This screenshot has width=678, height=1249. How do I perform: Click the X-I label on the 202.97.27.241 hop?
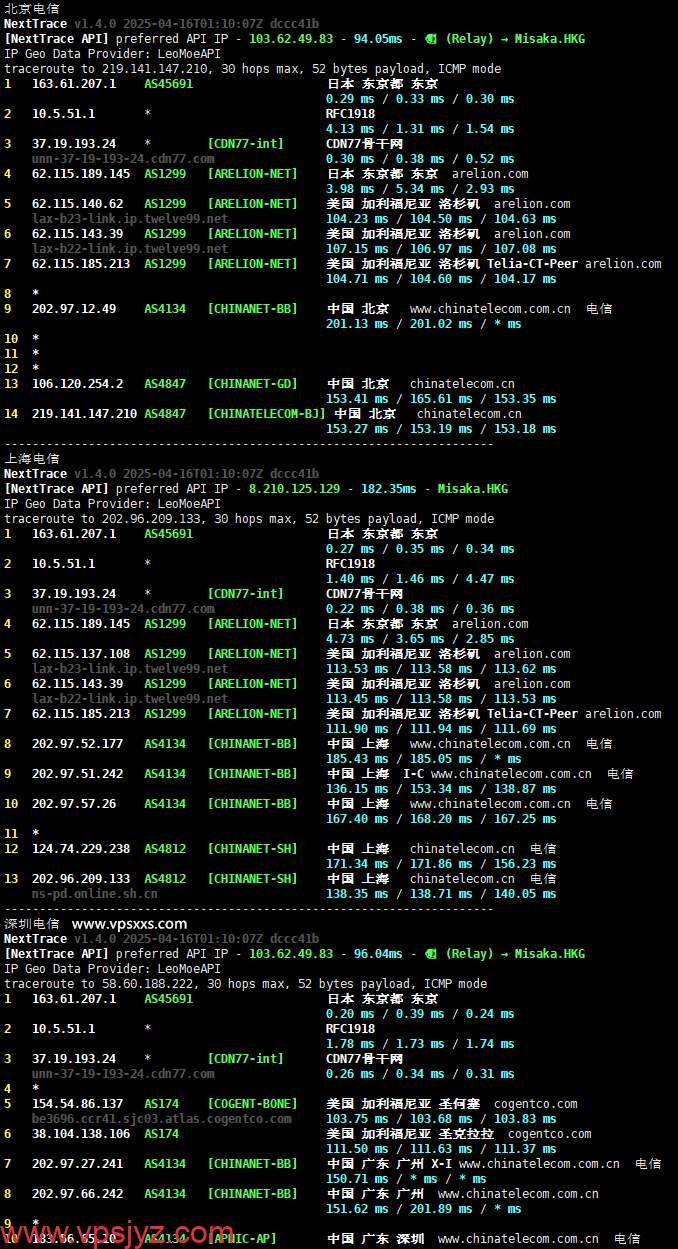441,1163
